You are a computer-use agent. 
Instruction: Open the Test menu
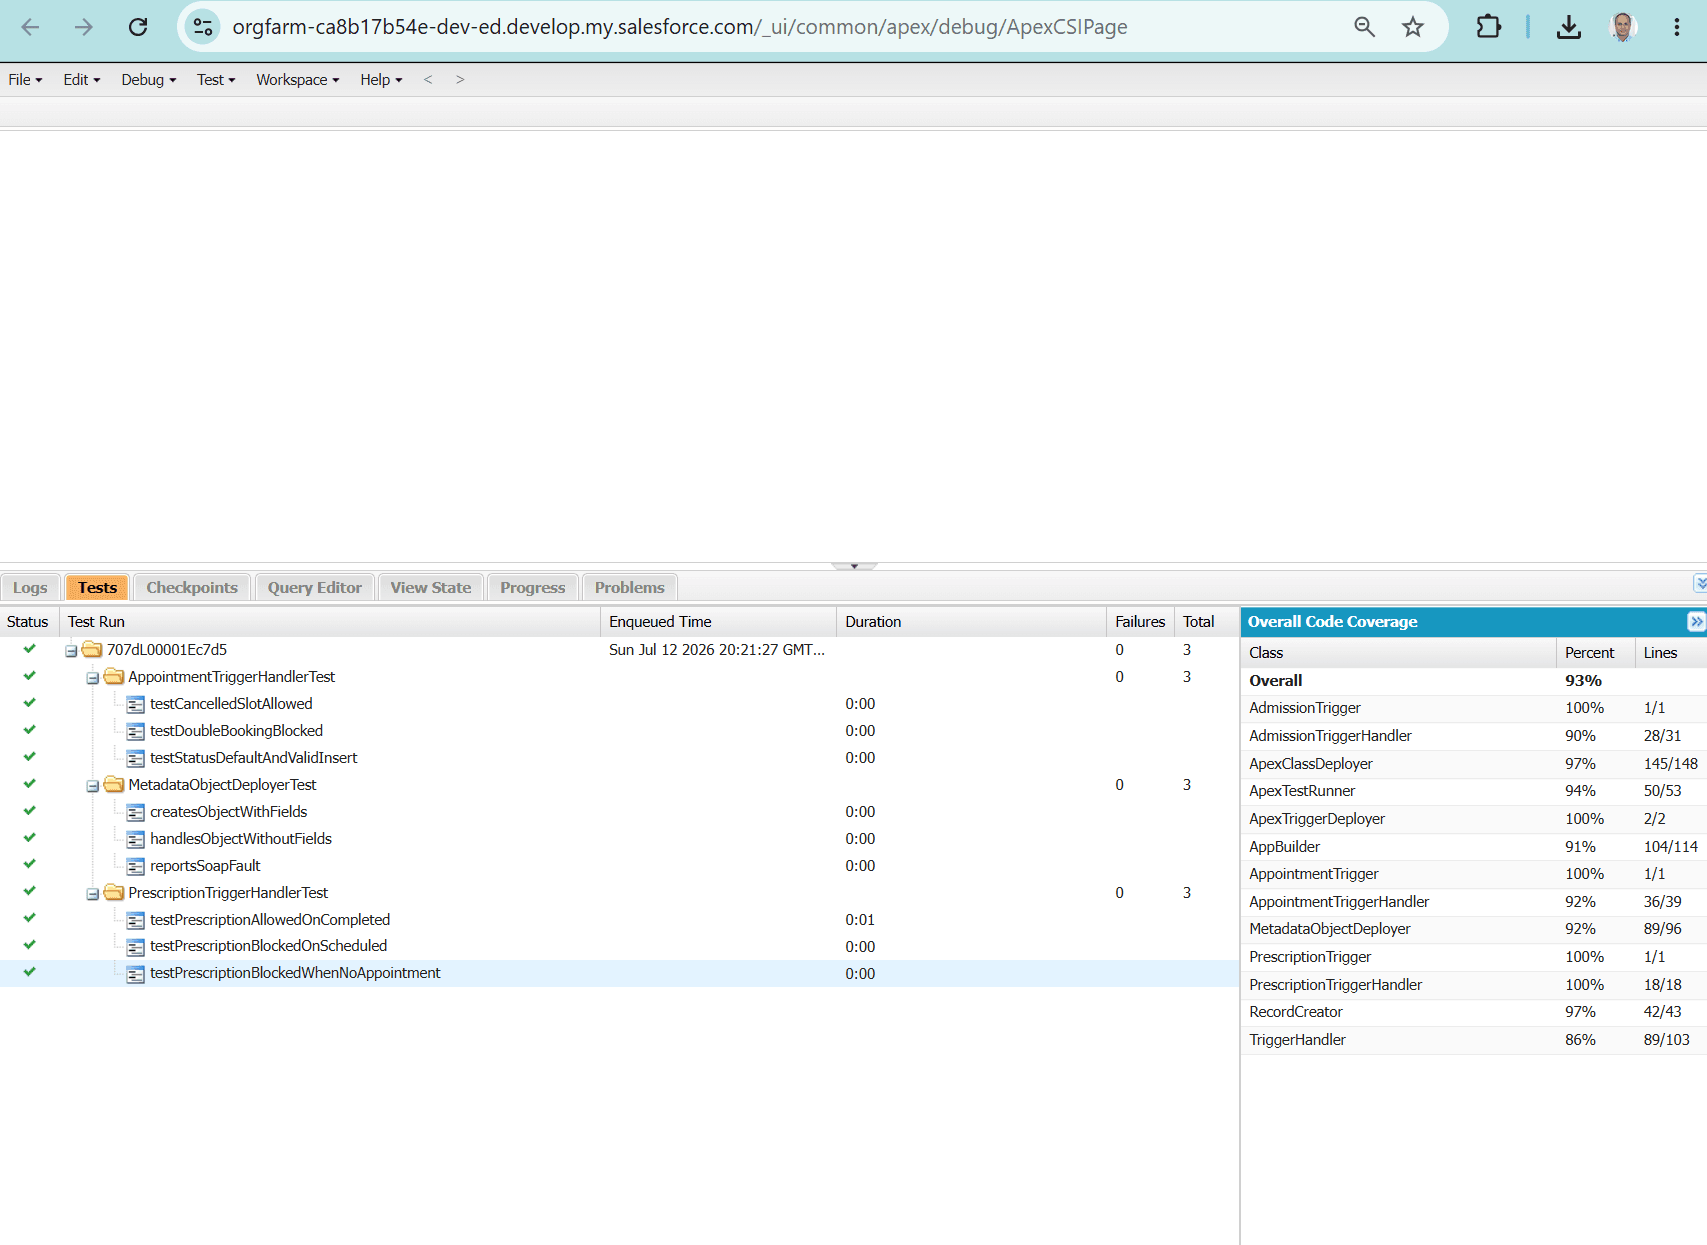coord(216,80)
